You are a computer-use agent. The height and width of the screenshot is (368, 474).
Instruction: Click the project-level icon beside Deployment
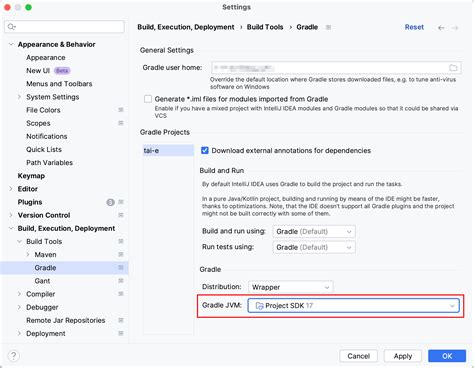121,333
